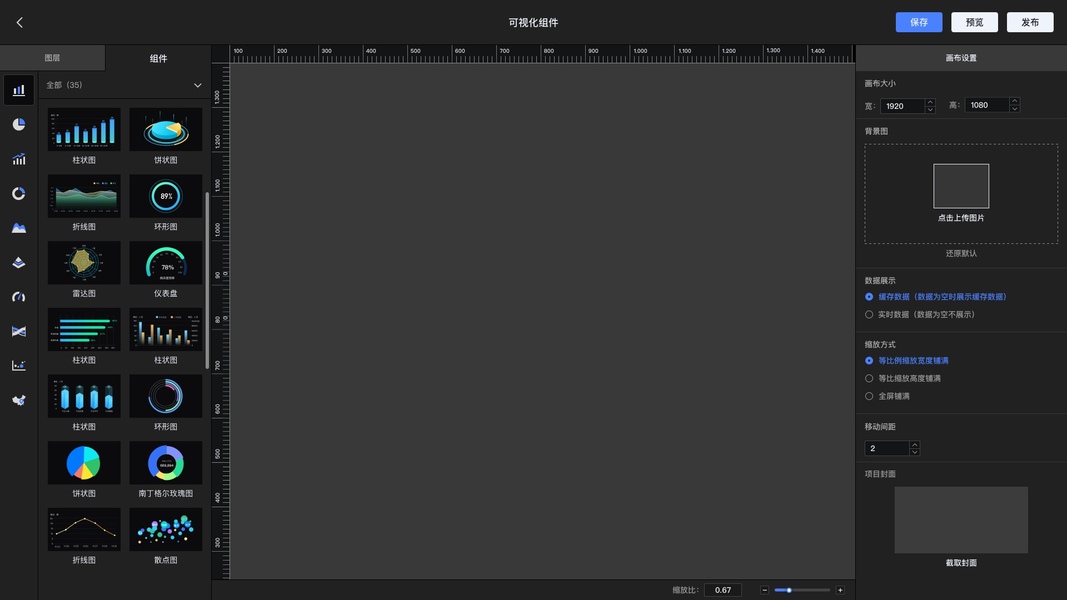The height and width of the screenshot is (600, 1067).
Task: Choose 等比缩放高度铺满 scaling mode
Action: coord(869,378)
